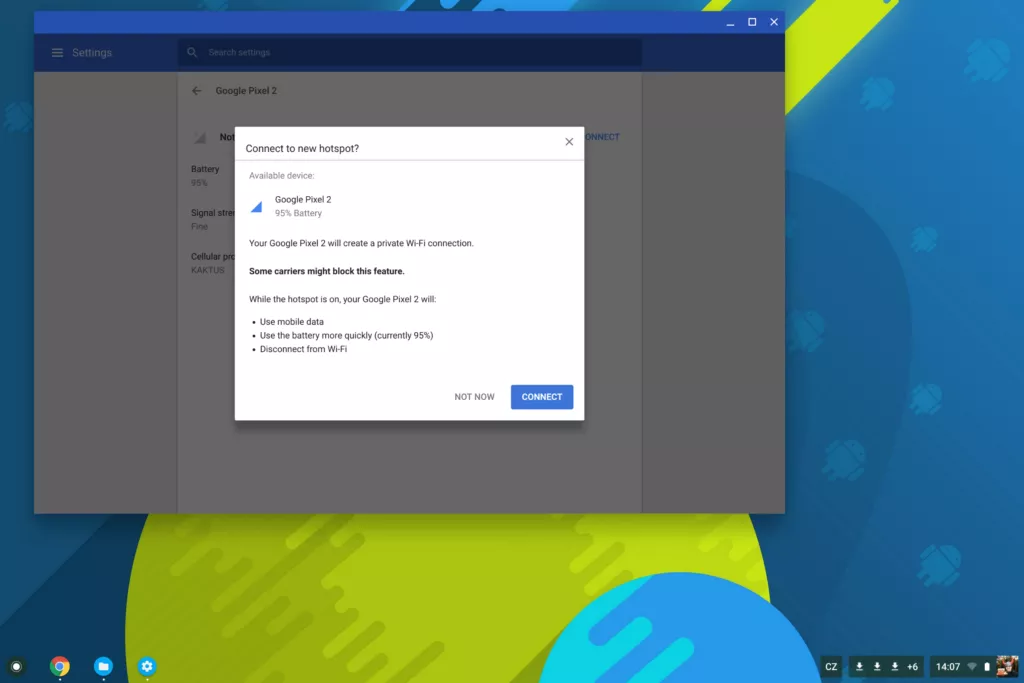The image size is (1024, 683).
Task: Open the launcher circle on the shelf
Action: 16,666
